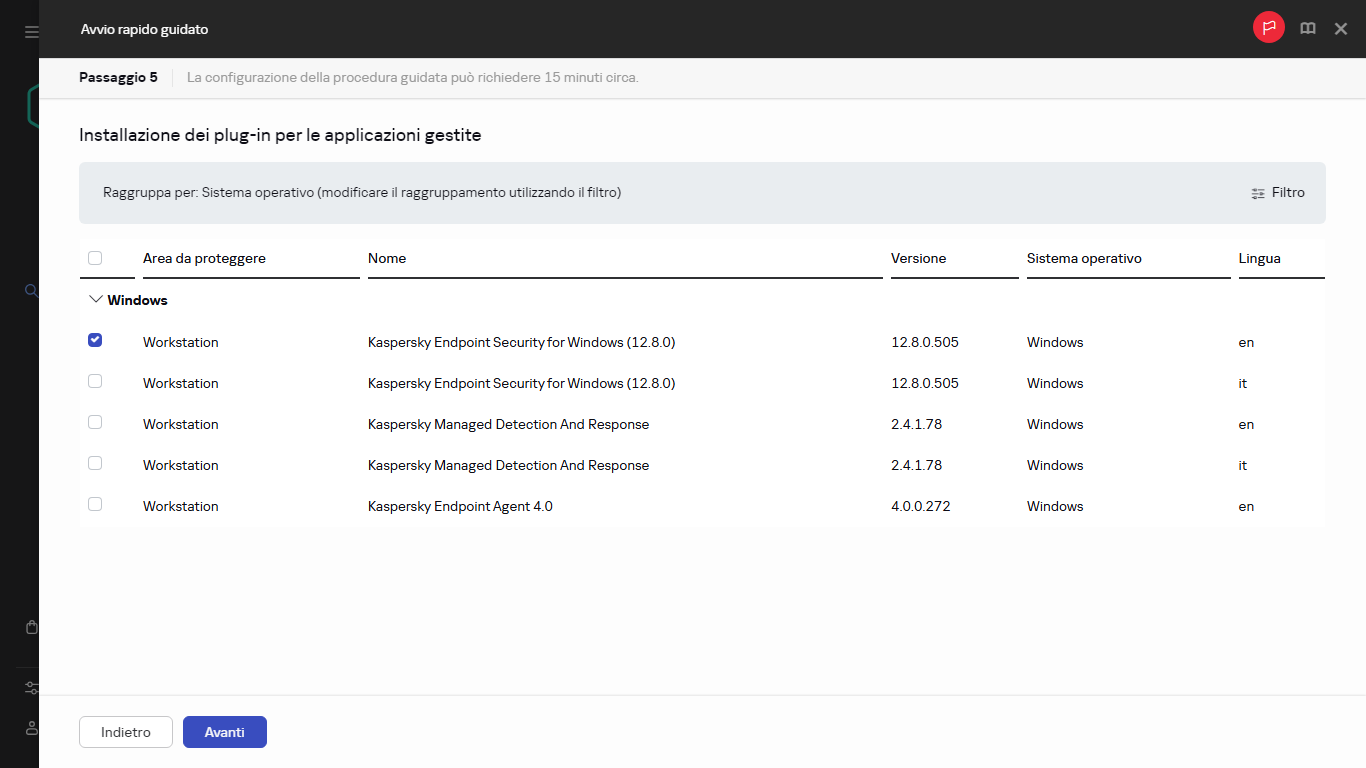The height and width of the screenshot is (768, 1366).
Task: Click the en link for Kaspersky Endpoint Agent
Action: coord(1245,506)
